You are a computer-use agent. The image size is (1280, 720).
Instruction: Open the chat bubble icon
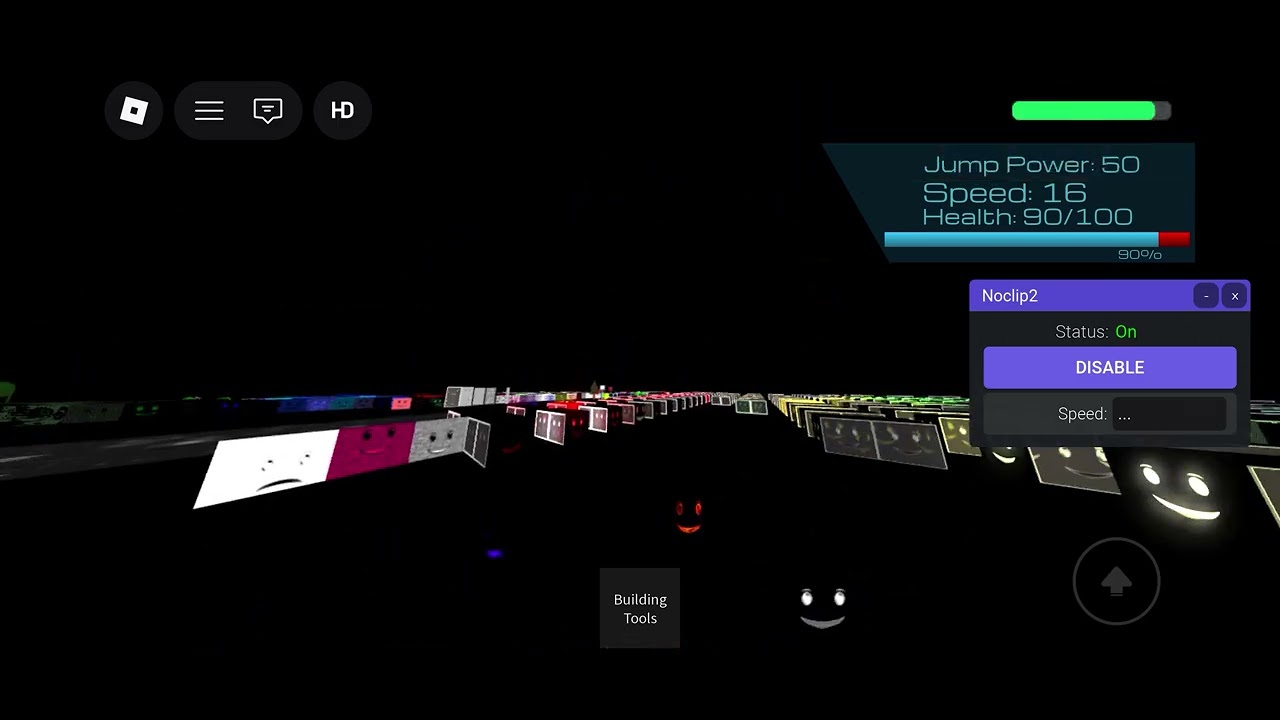point(267,110)
